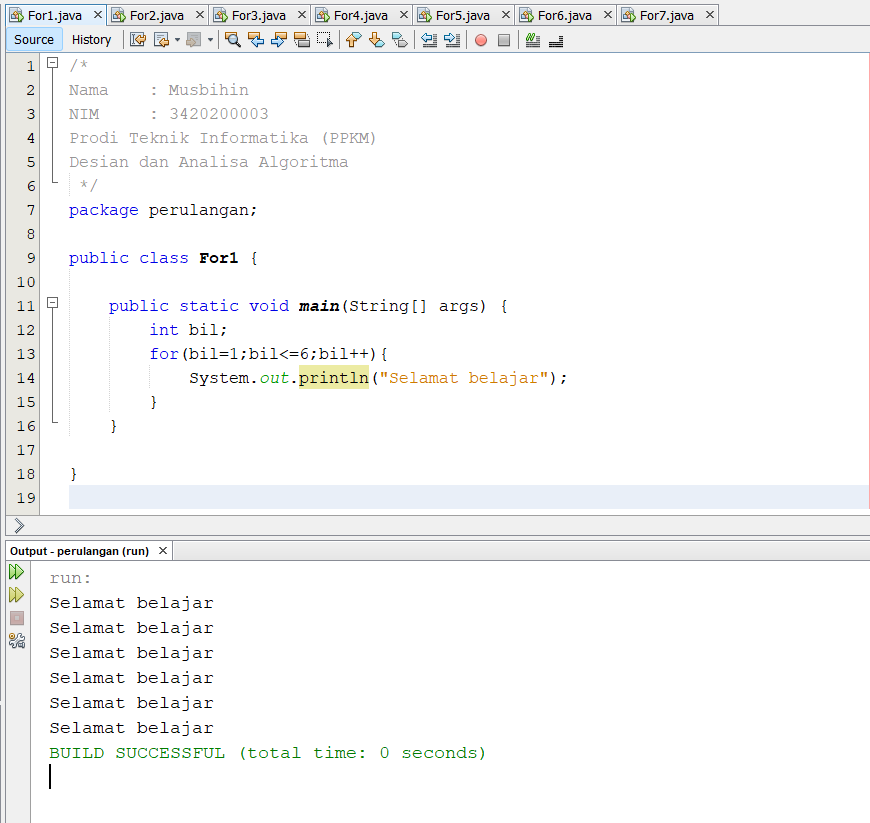
Task: Click the 'int bil;' declaration
Action: (189, 330)
